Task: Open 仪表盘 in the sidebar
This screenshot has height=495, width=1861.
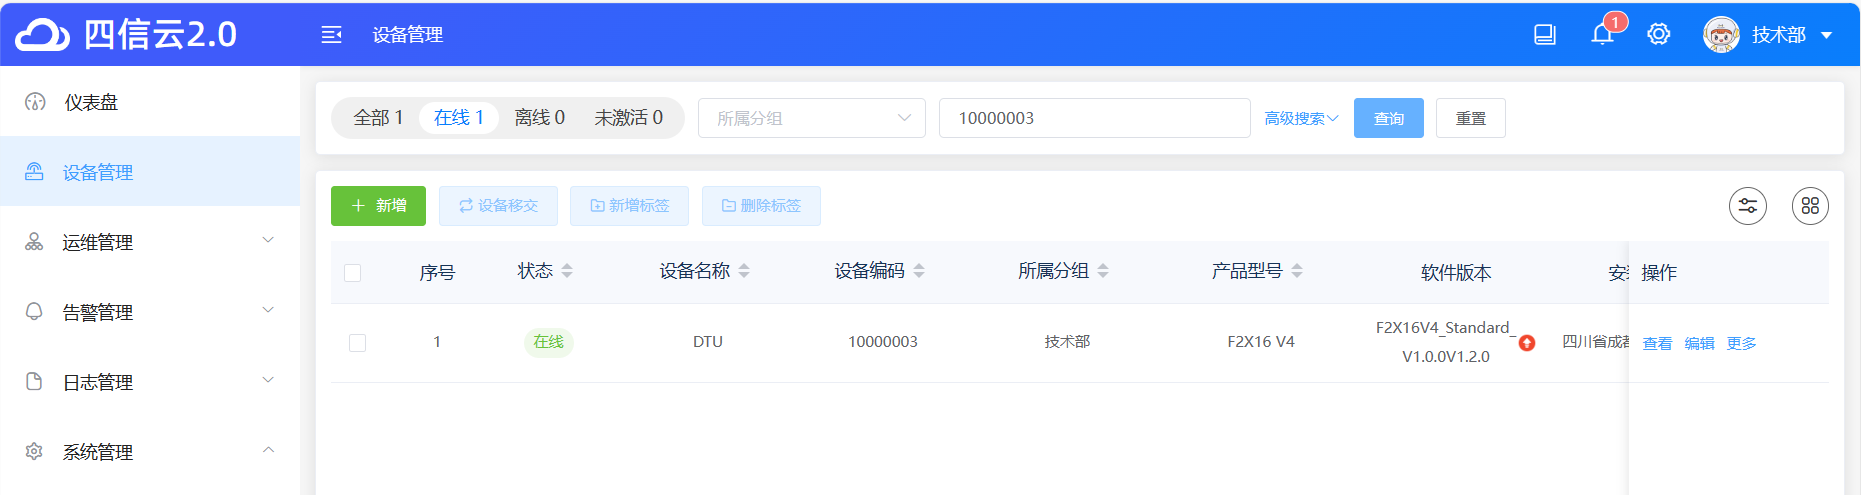Action: [x=91, y=102]
